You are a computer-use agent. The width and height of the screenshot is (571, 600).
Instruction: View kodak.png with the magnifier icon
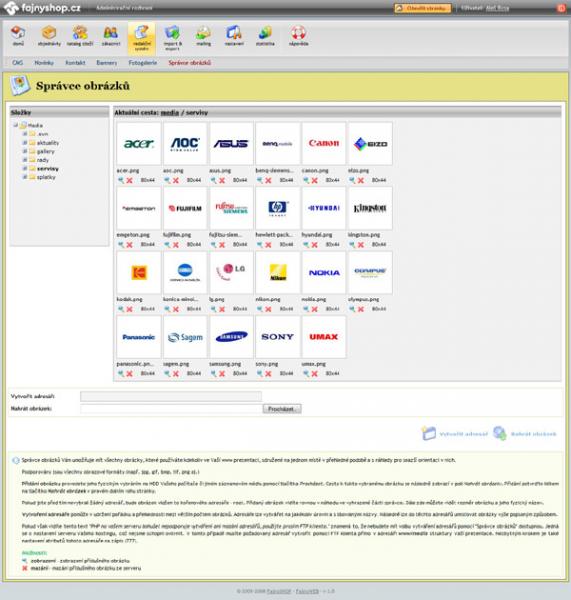(x=121, y=309)
